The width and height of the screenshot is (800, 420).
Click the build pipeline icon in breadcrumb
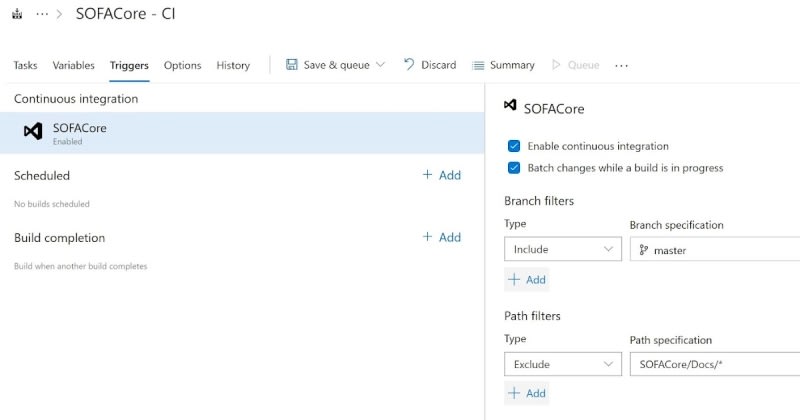point(17,16)
